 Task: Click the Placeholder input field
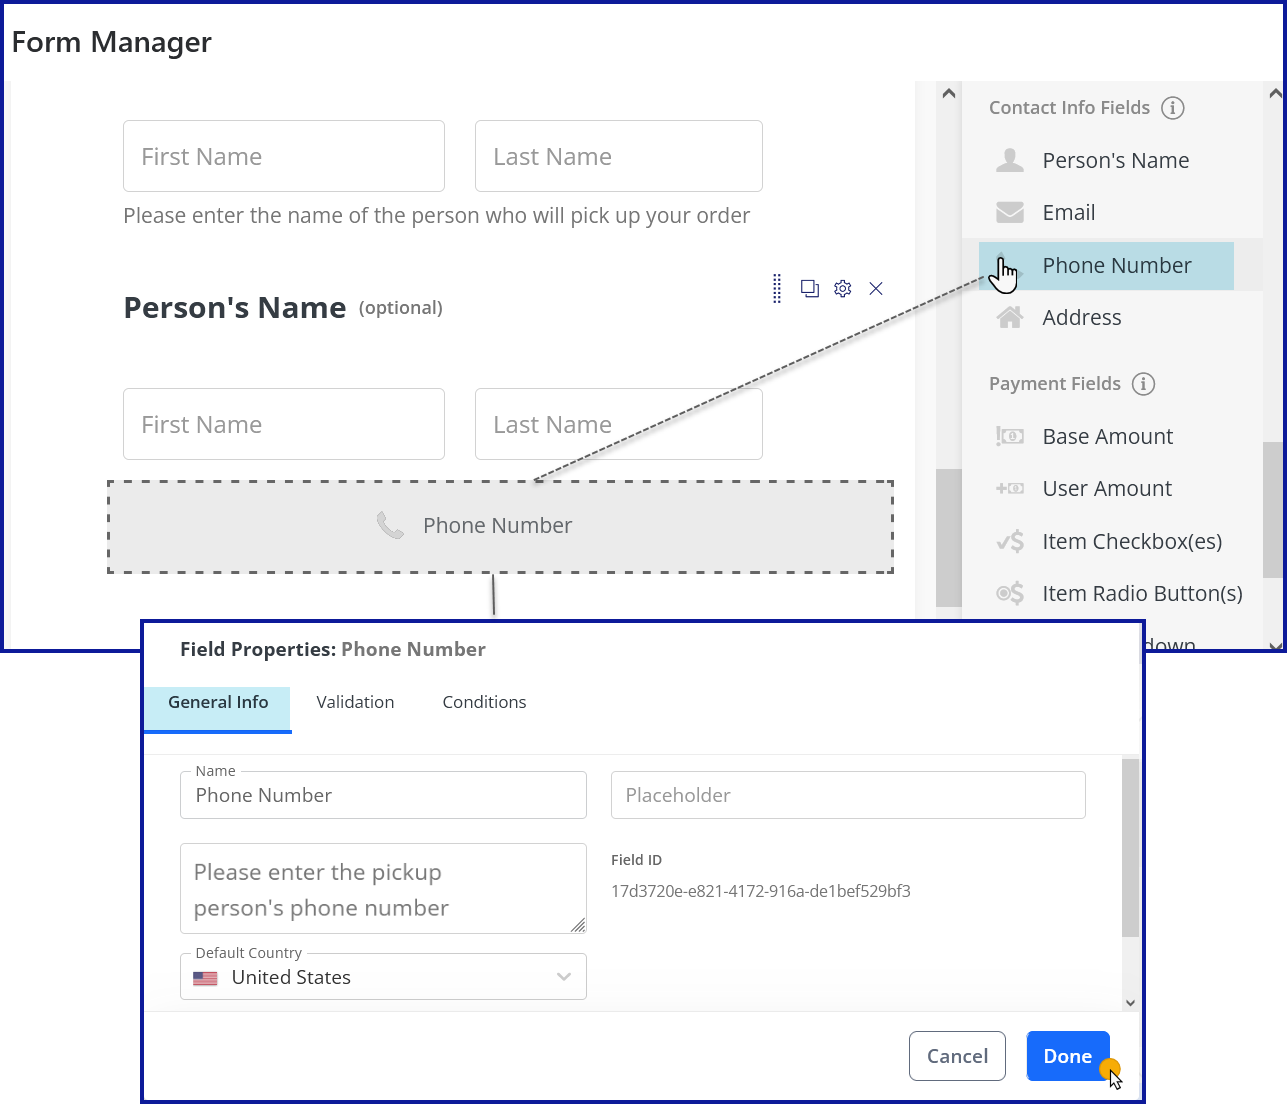pos(848,796)
